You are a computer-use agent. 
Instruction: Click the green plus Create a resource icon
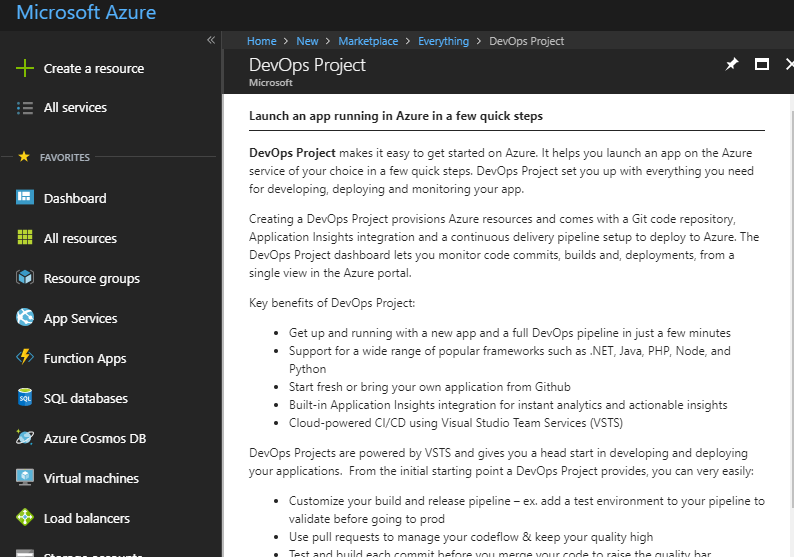tap(25, 68)
